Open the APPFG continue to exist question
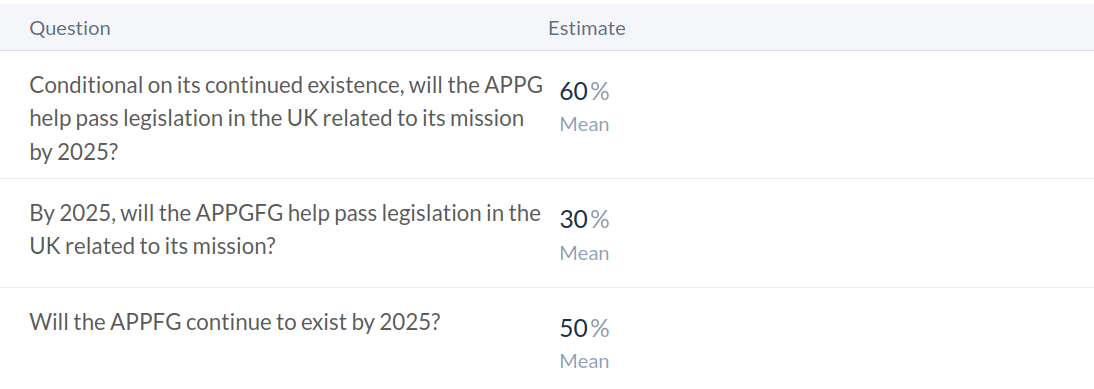Viewport: 1094px width, 389px height. point(234,321)
